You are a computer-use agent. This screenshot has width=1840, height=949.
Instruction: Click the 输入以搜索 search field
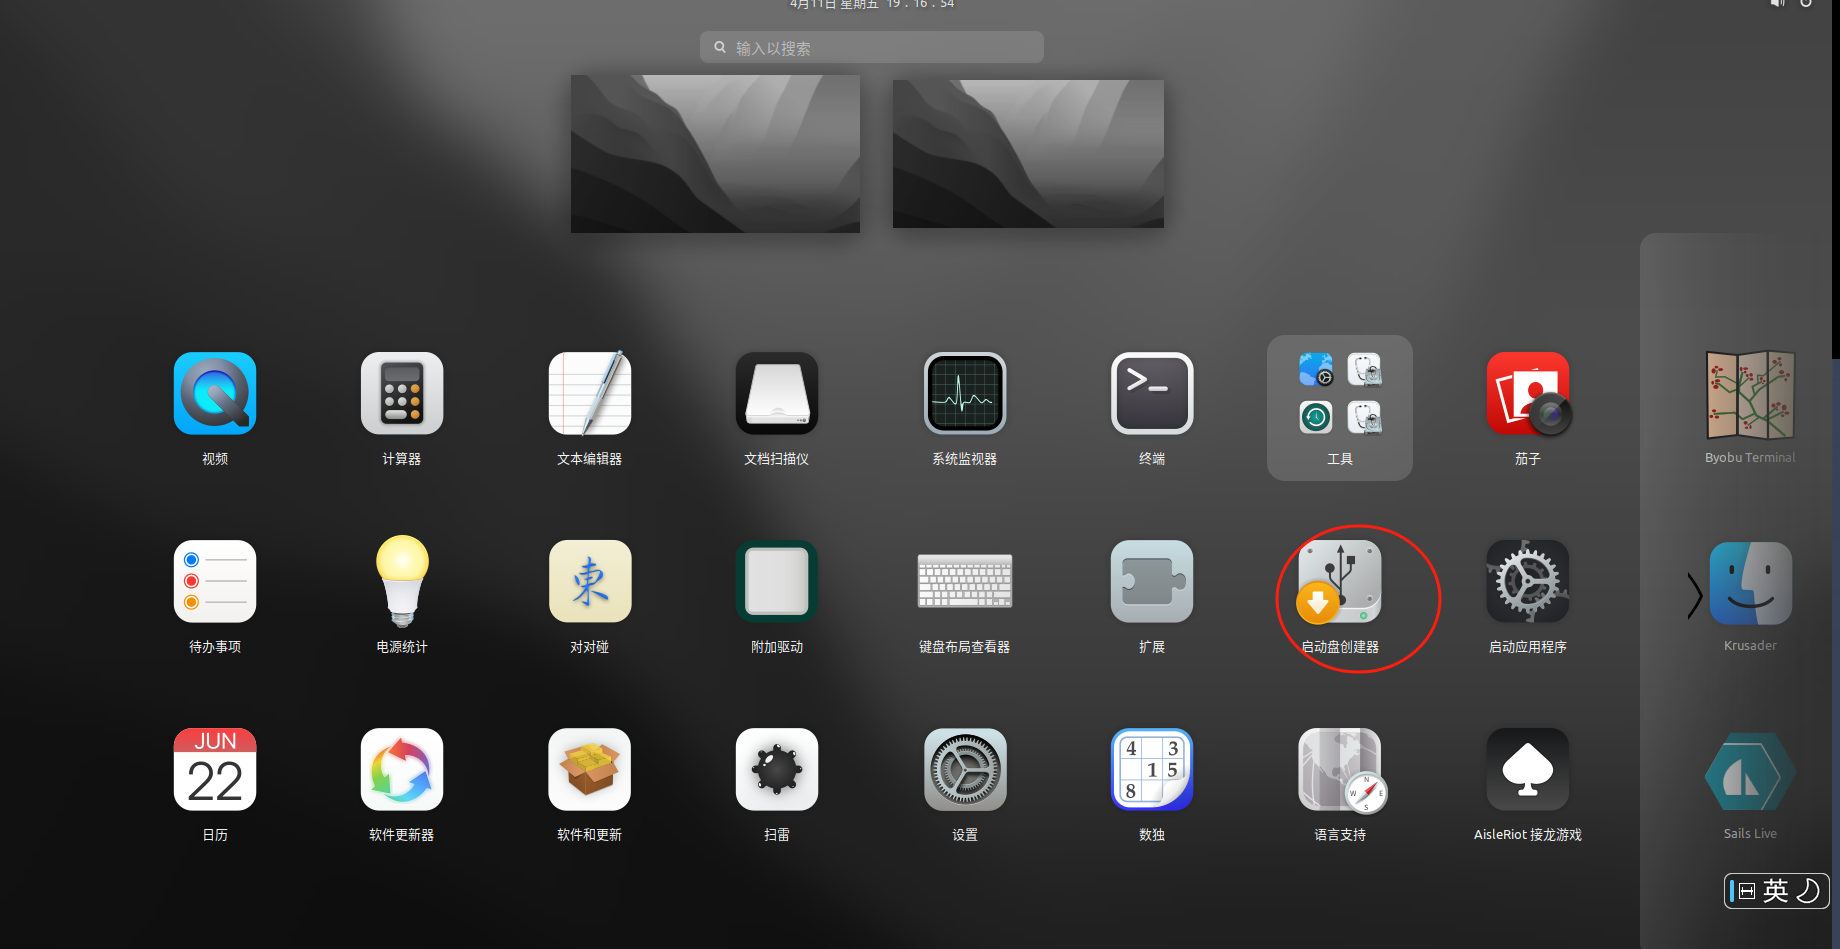(872, 48)
